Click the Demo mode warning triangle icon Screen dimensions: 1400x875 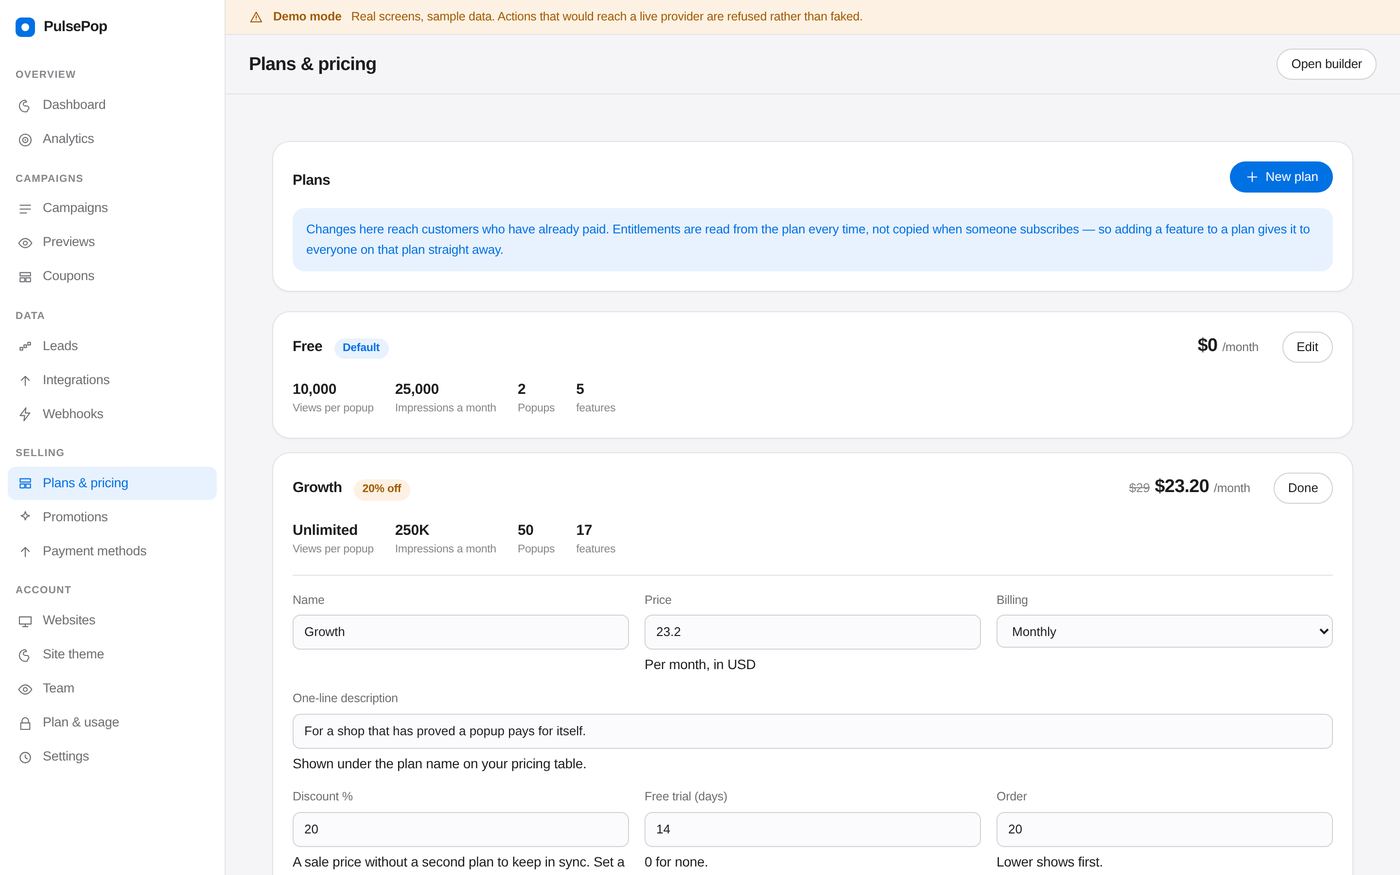tap(256, 17)
